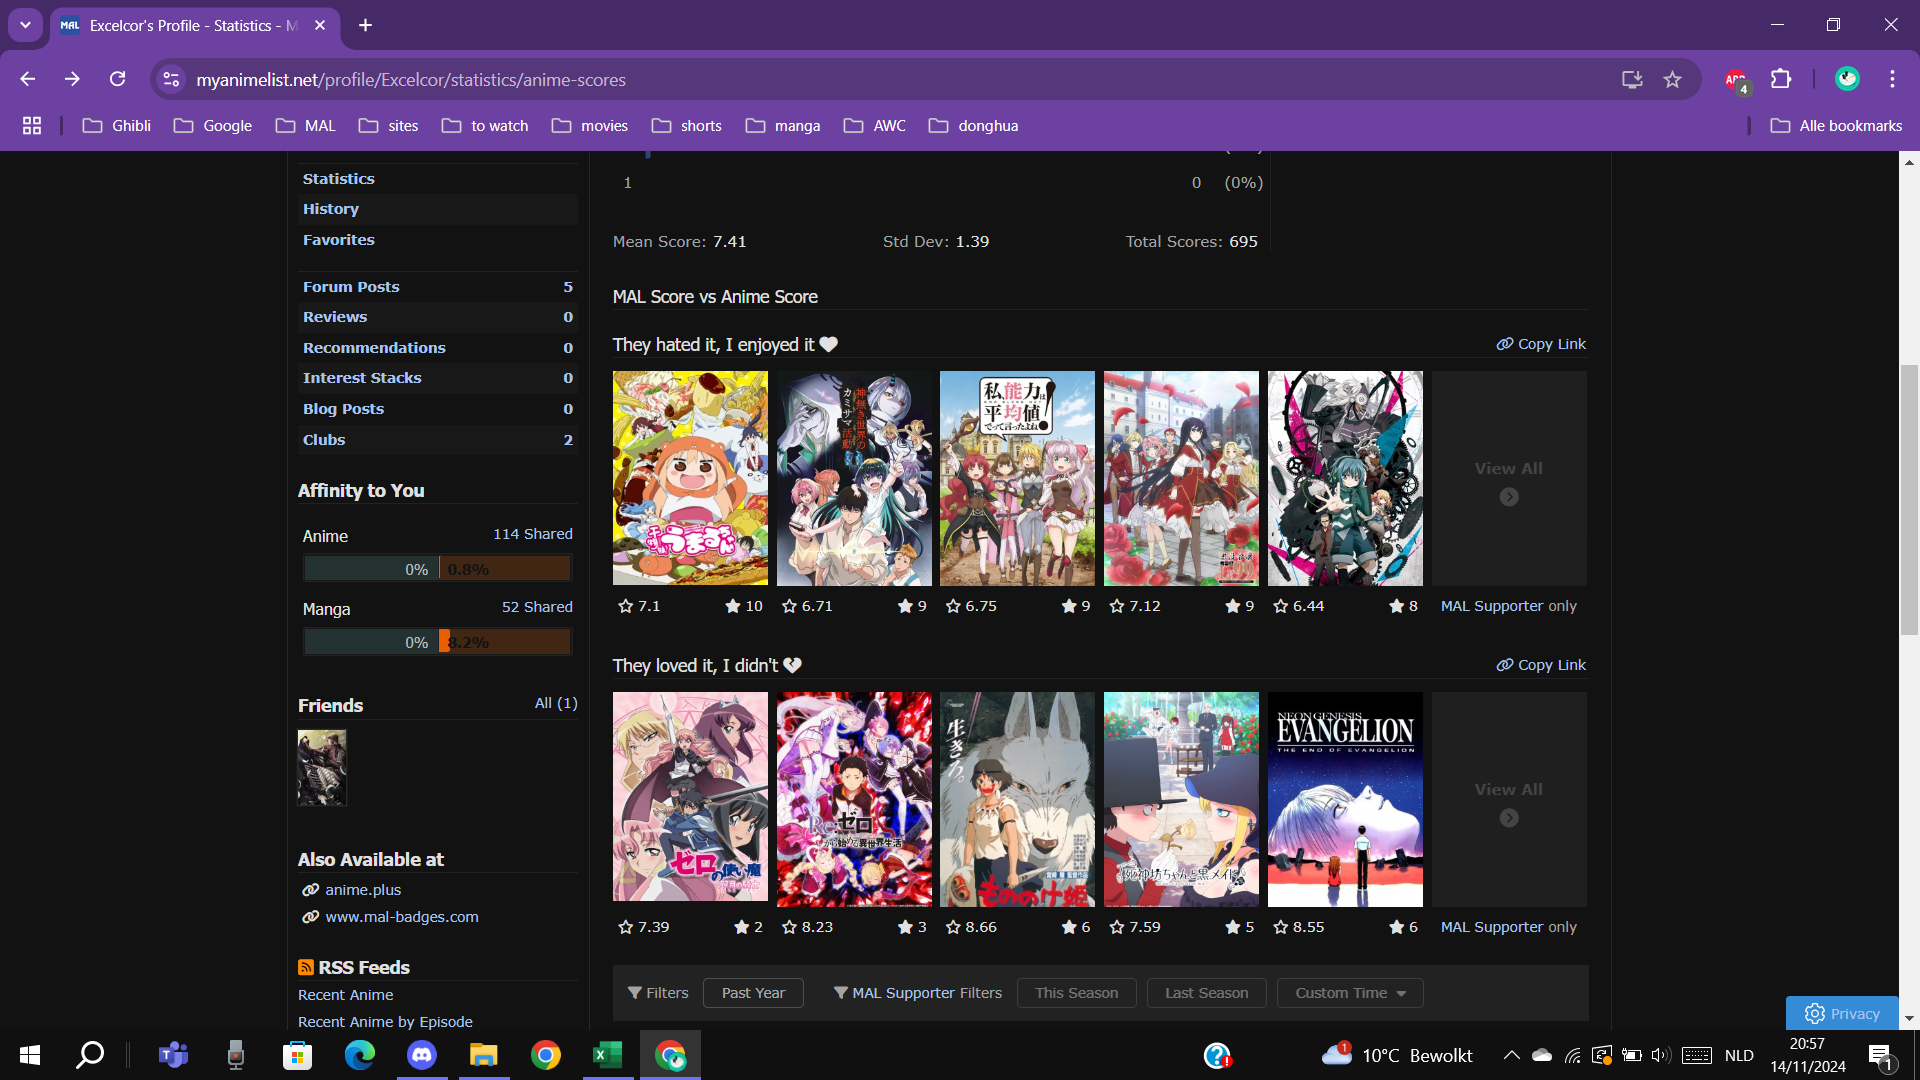Open the Umaru-chan anime poster
The image size is (1920, 1080).
pyautogui.click(x=690, y=478)
